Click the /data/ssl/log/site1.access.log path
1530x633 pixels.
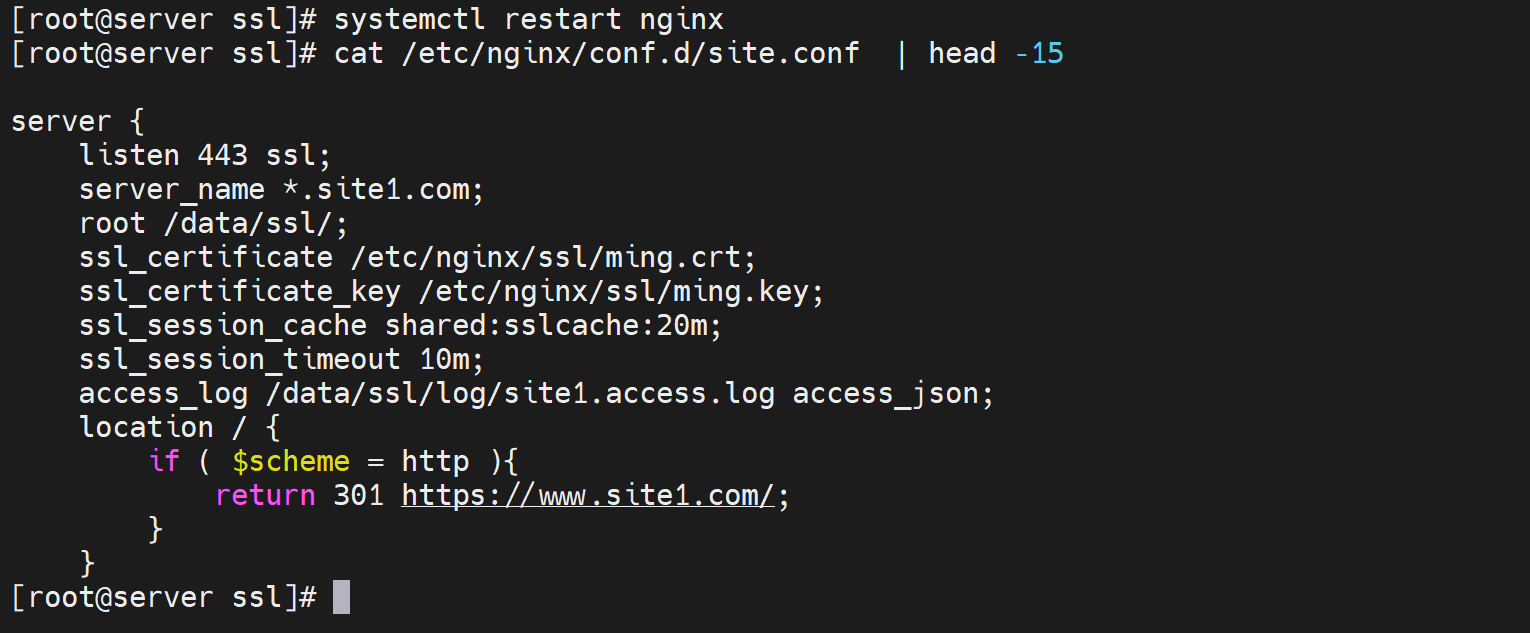click(520, 393)
